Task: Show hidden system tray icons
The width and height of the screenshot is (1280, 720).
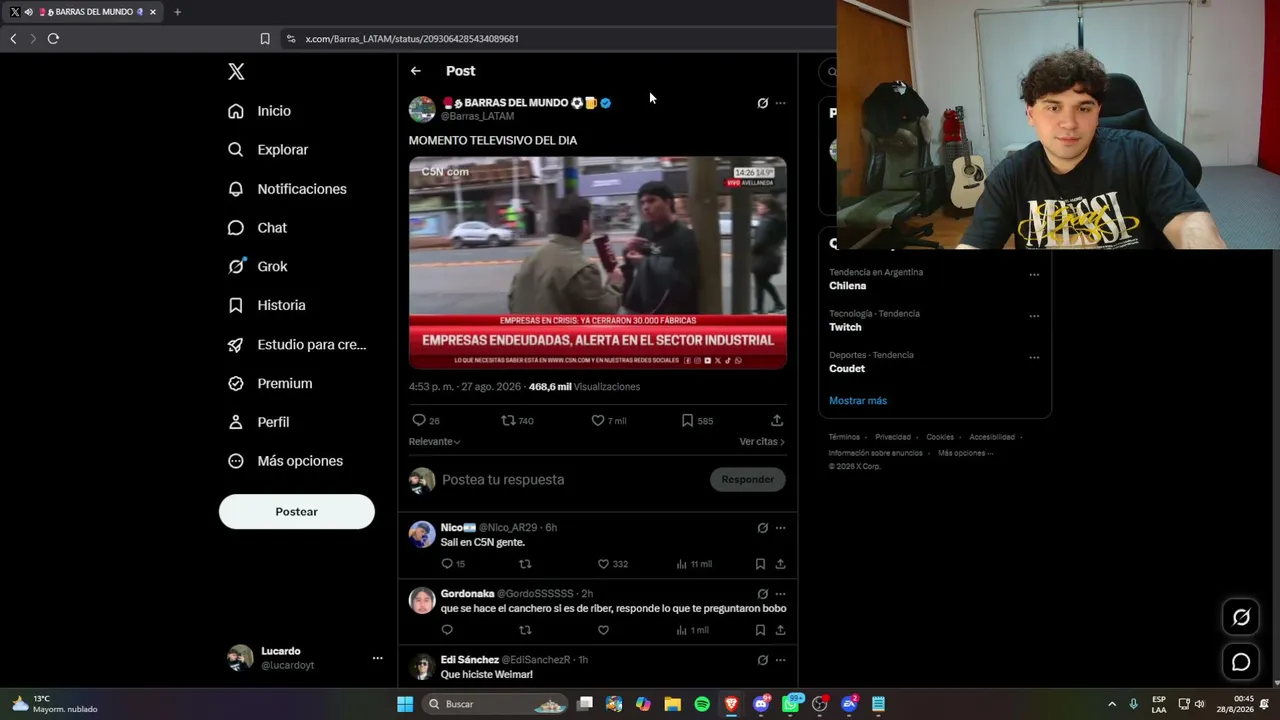Action: (x=1112, y=704)
